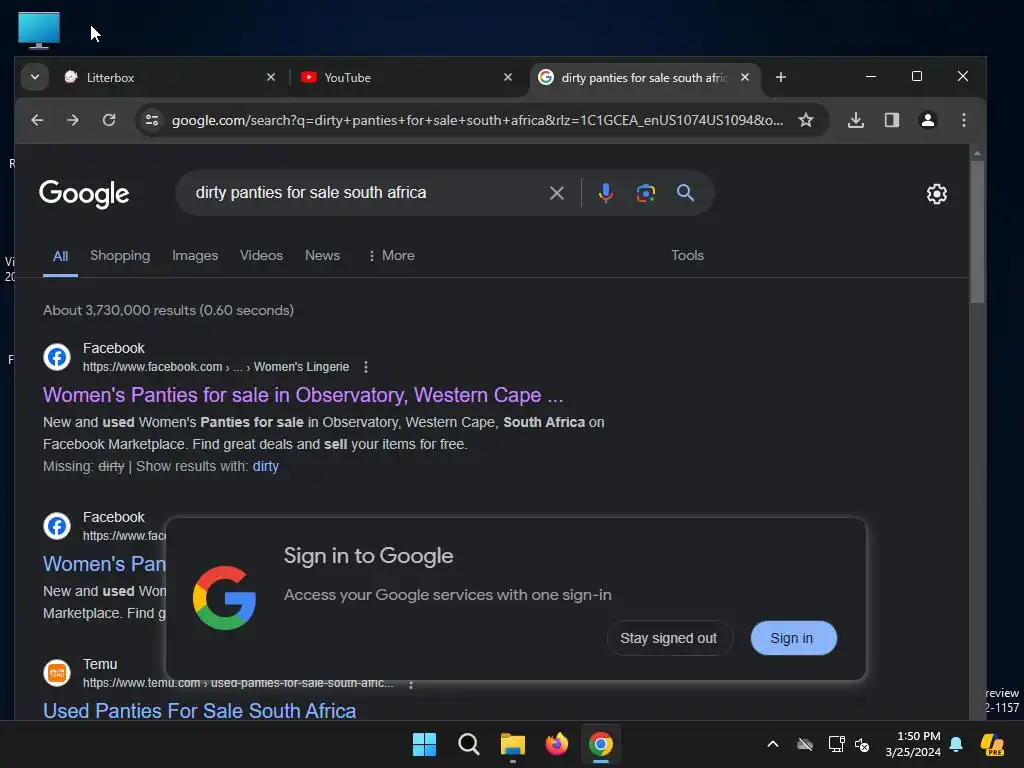1024x768 pixels.
Task: Switch to the Litterbox tab
Action: point(170,77)
